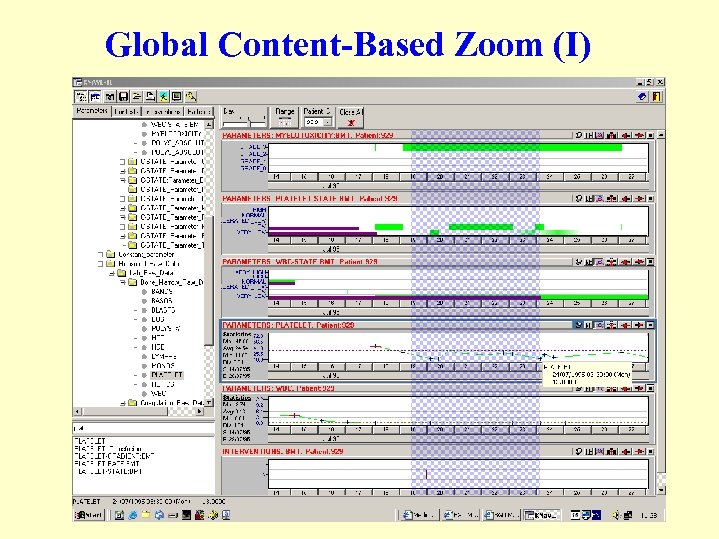Click the people-figures icon in the MYELOTOXICITY panel header

(612, 135)
